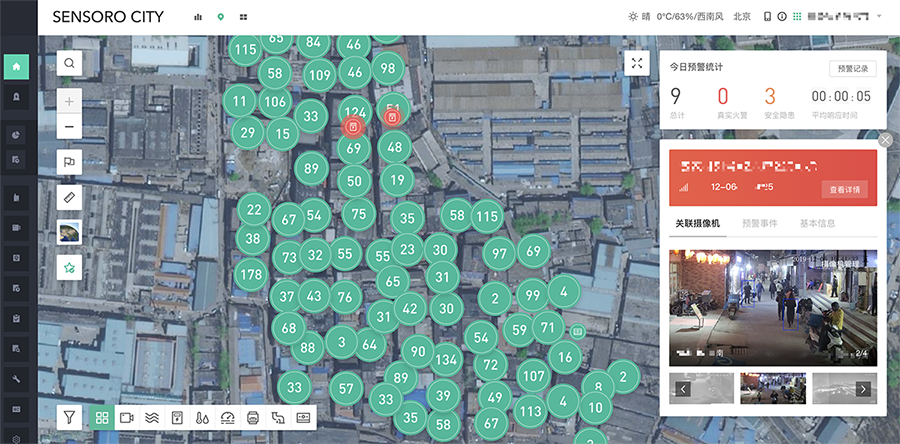Viewport: 900px width, 444px height.
Task: Select the 关联摄像机 tab
Action: click(x=698, y=223)
